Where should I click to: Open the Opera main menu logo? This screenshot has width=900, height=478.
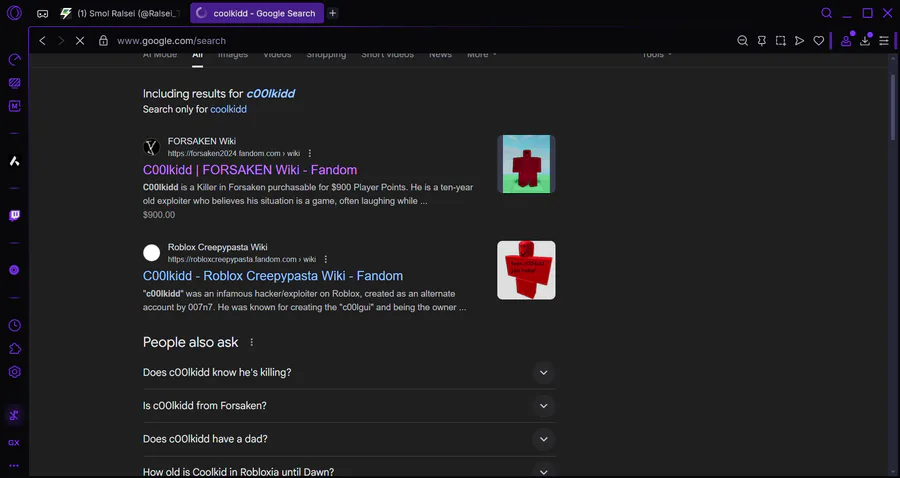(14, 13)
